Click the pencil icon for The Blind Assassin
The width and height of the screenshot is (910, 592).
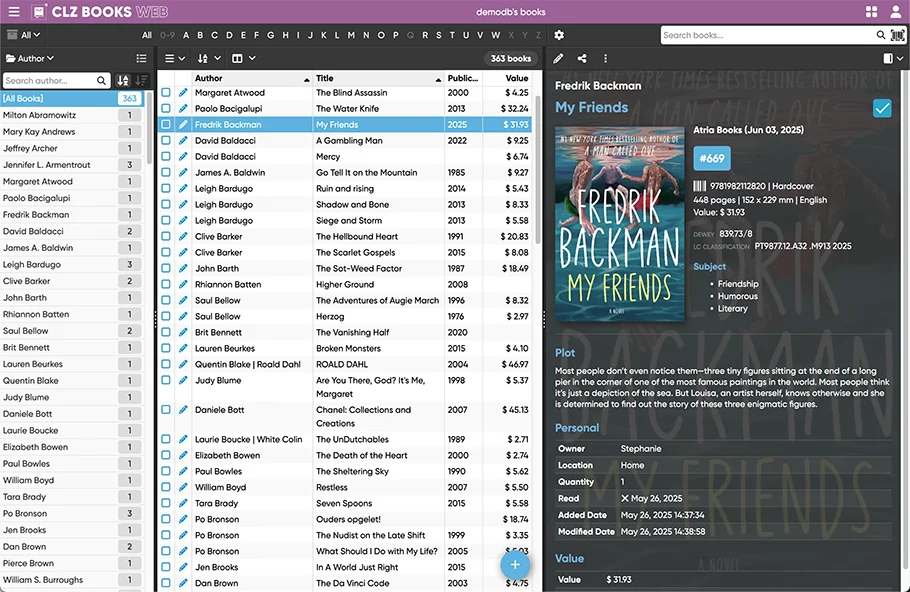click(x=183, y=92)
